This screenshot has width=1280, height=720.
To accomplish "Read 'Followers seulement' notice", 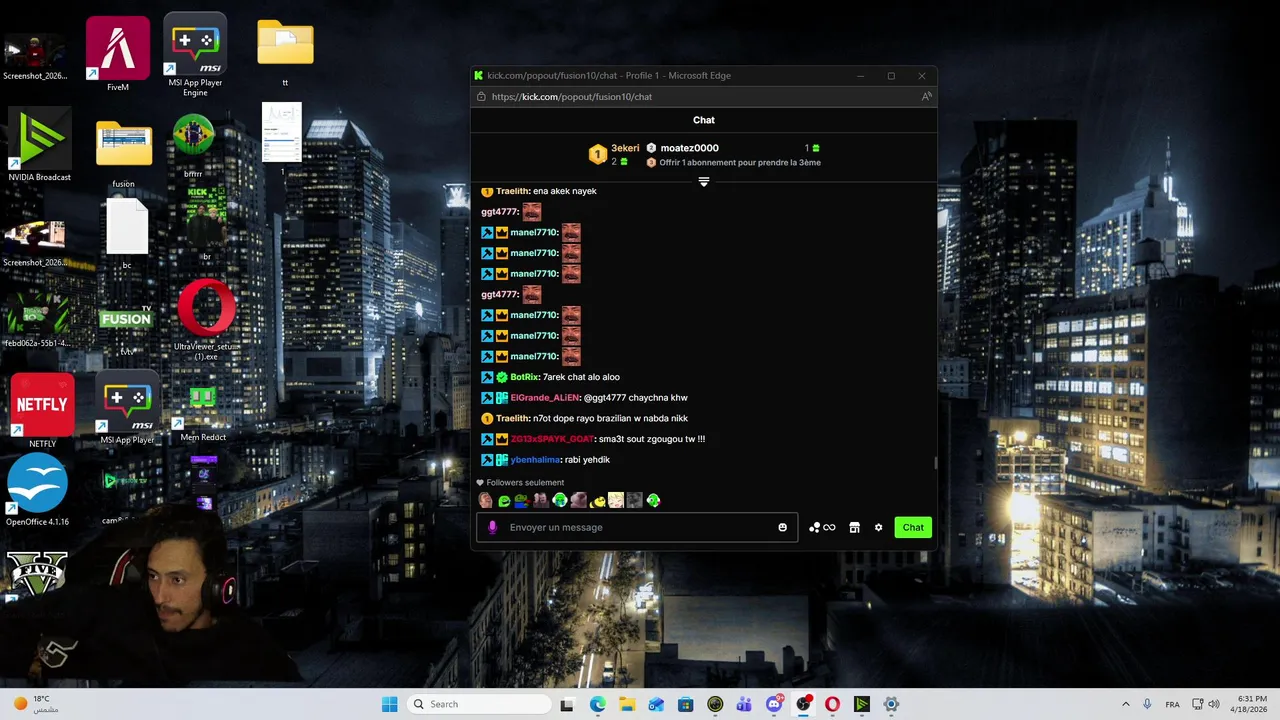I will tap(525, 482).
